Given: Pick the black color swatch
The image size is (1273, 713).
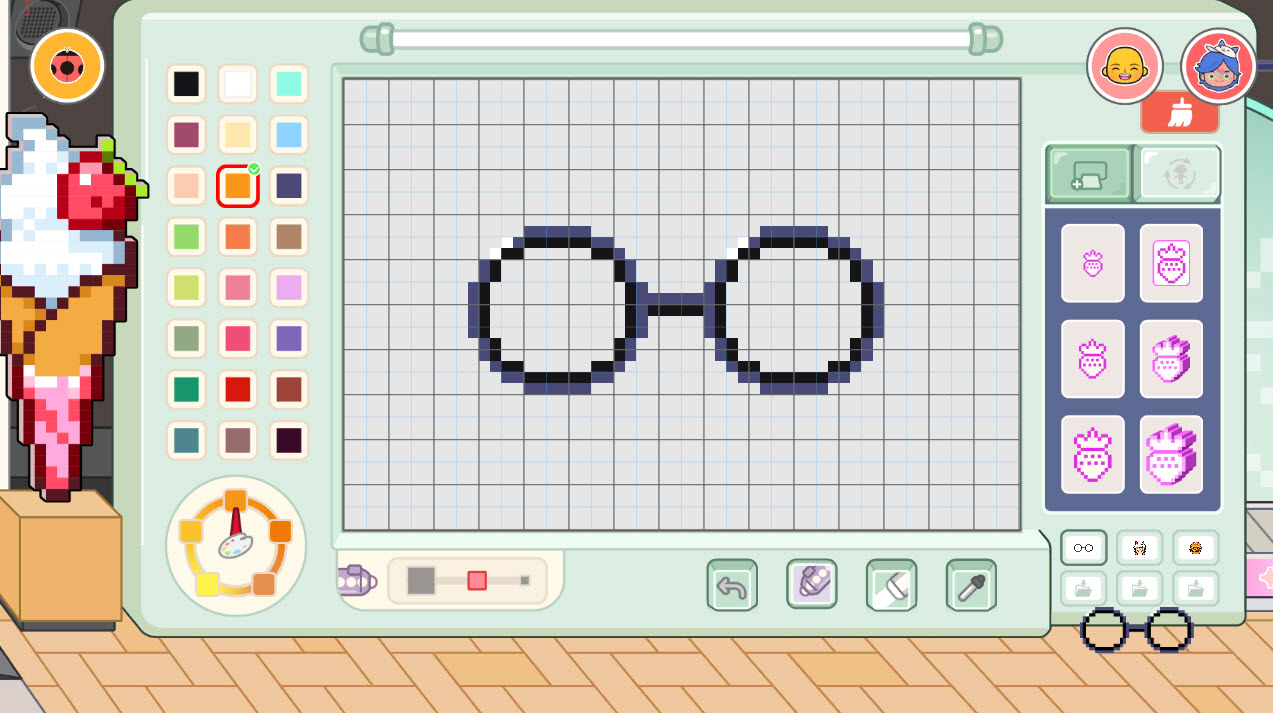Looking at the screenshot, I should click(x=187, y=84).
